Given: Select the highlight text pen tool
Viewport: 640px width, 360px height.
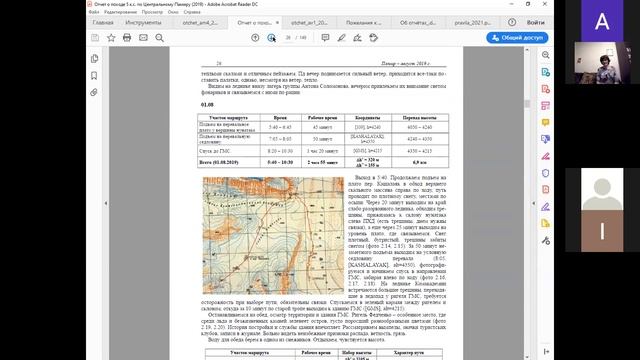Looking at the screenshot, I should 342,38.
